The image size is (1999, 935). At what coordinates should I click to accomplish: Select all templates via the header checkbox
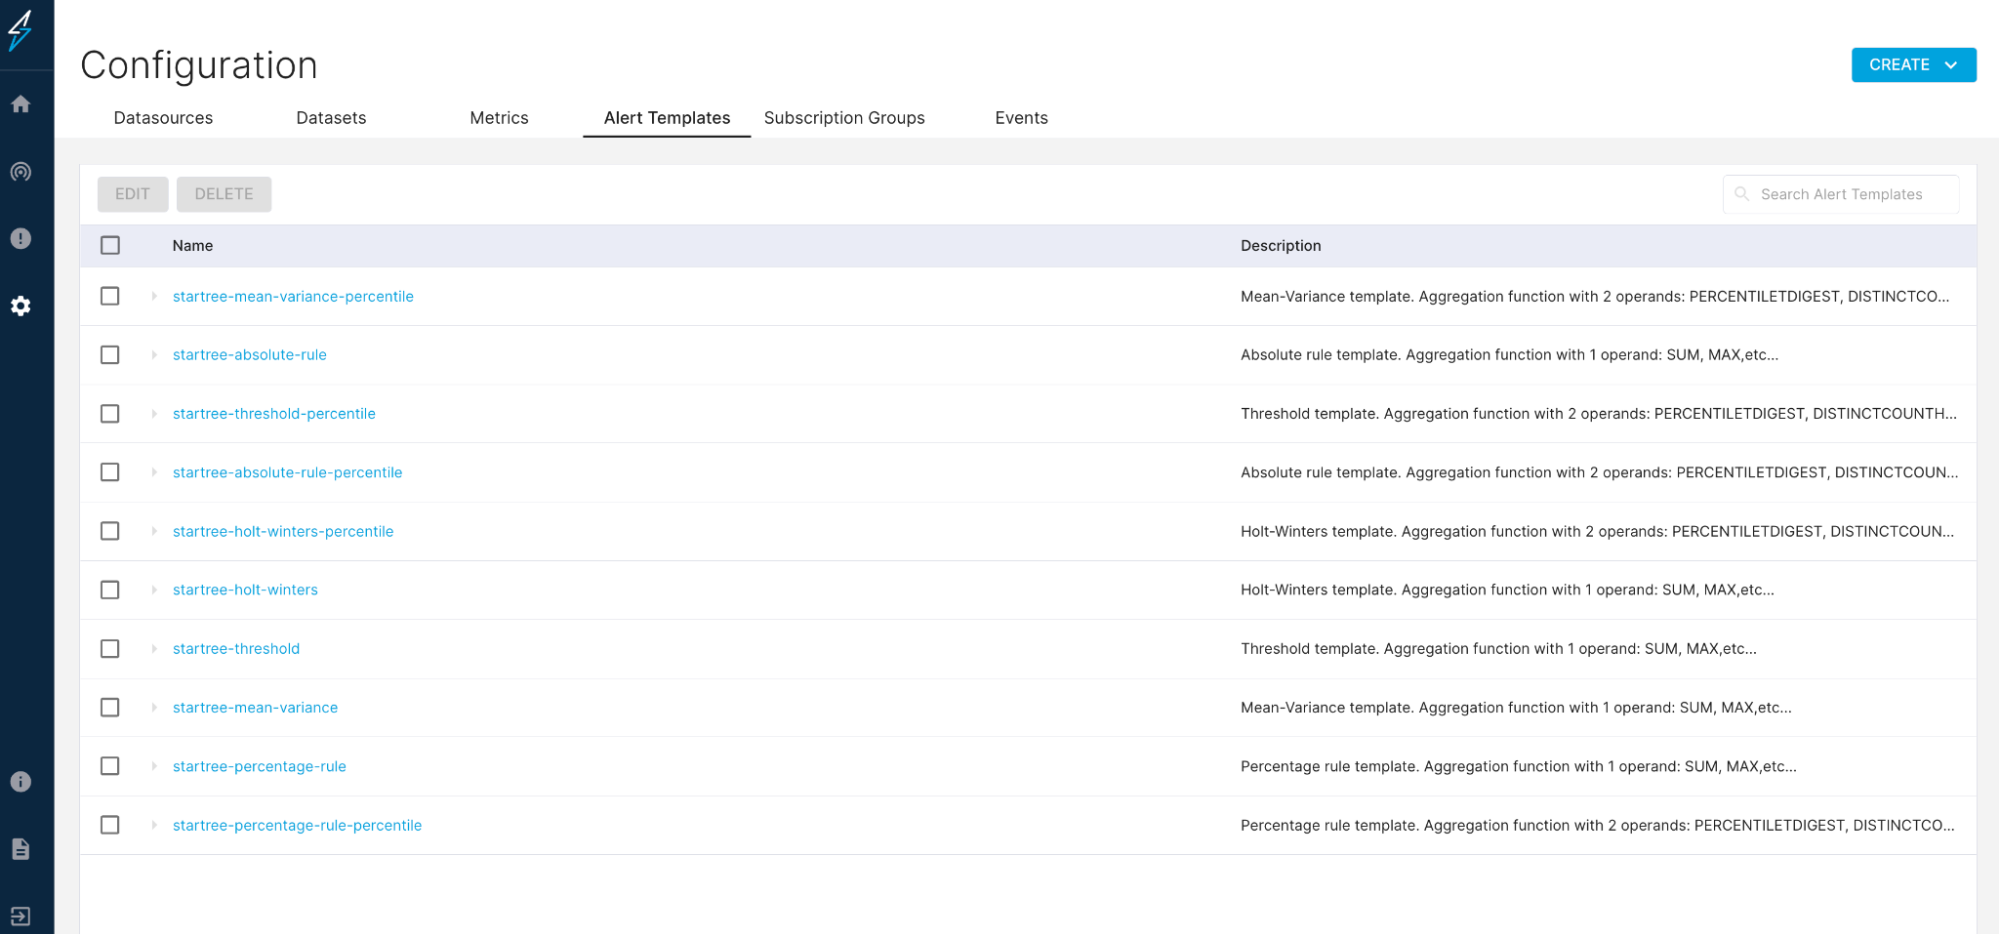coord(110,245)
